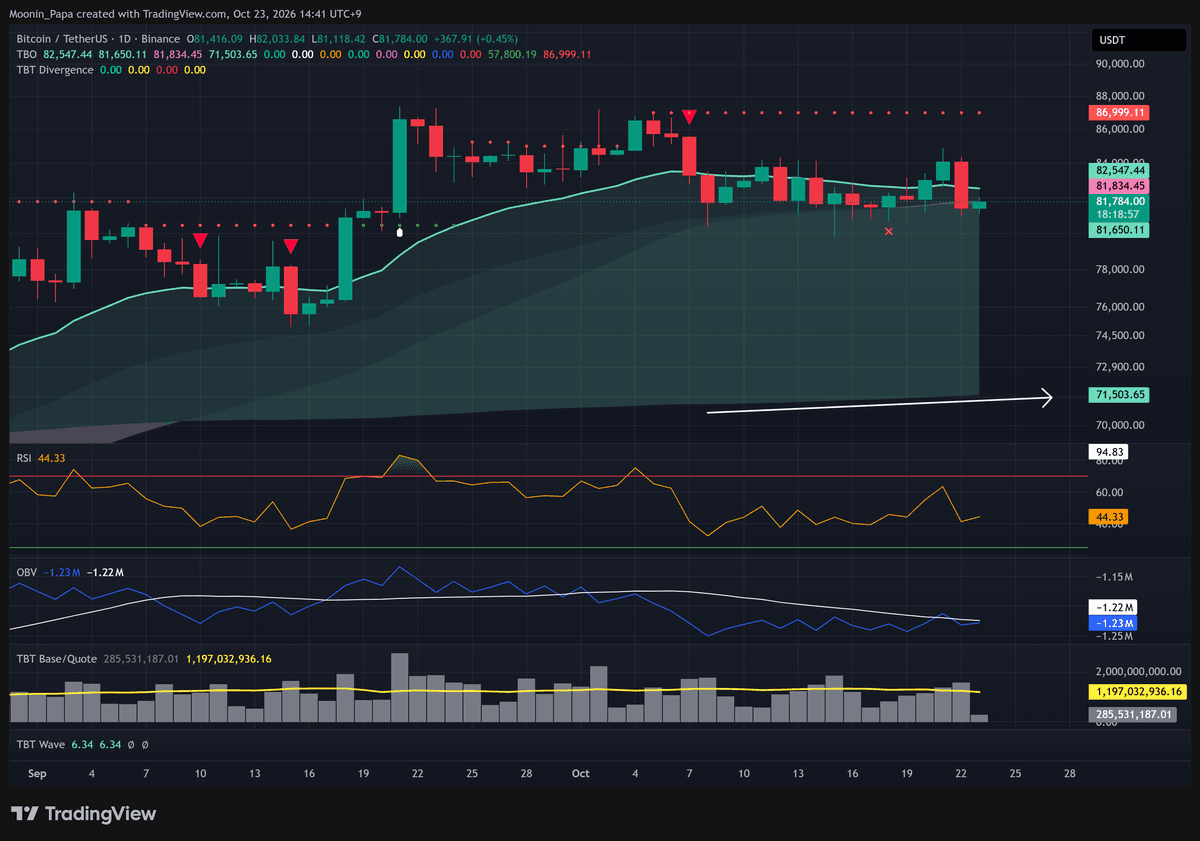Image resolution: width=1200 pixels, height=841 pixels.
Task: Click the 78,000.00 tick on the price axis
Action: click(x=1119, y=270)
